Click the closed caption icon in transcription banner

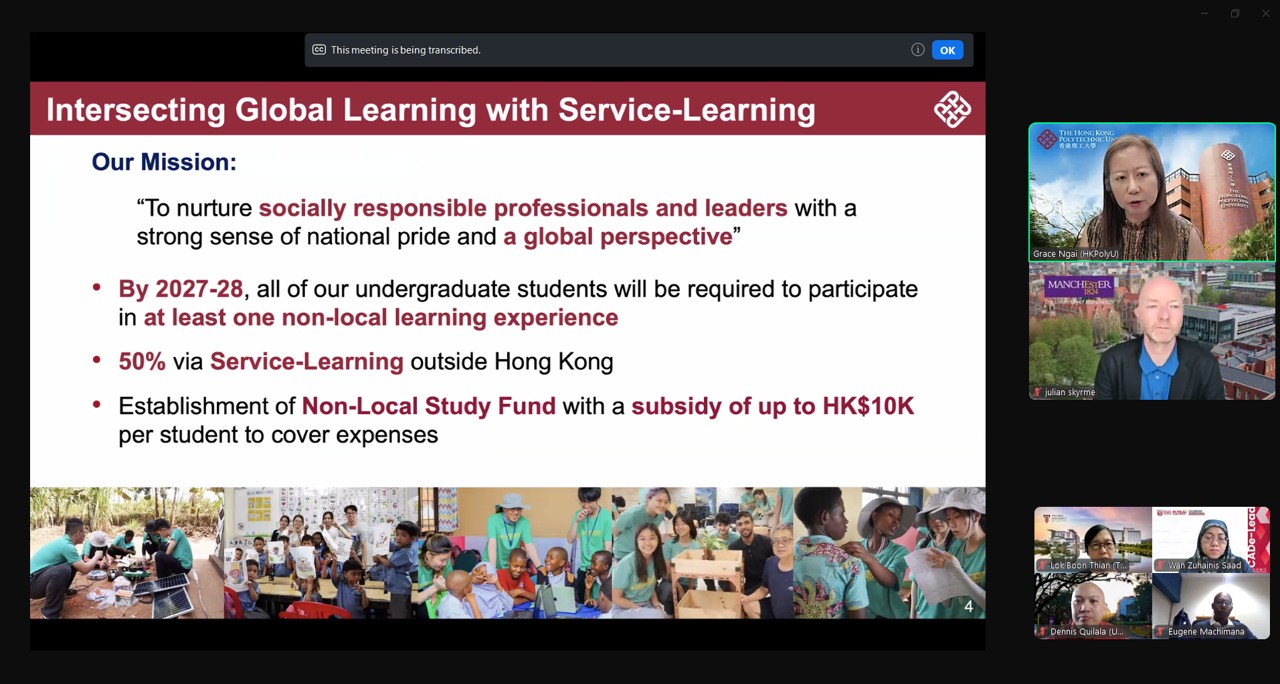click(x=319, y=50)
